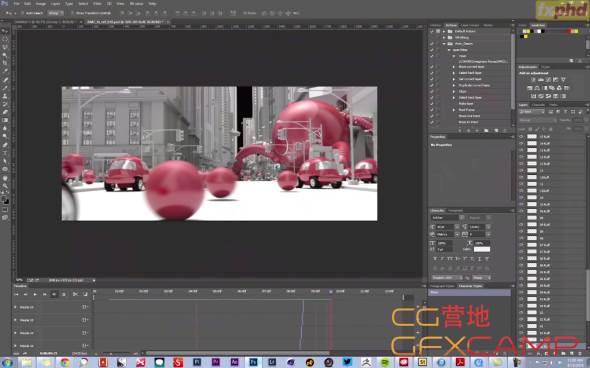Collapse the third expanded action set

tap(444, 44)
